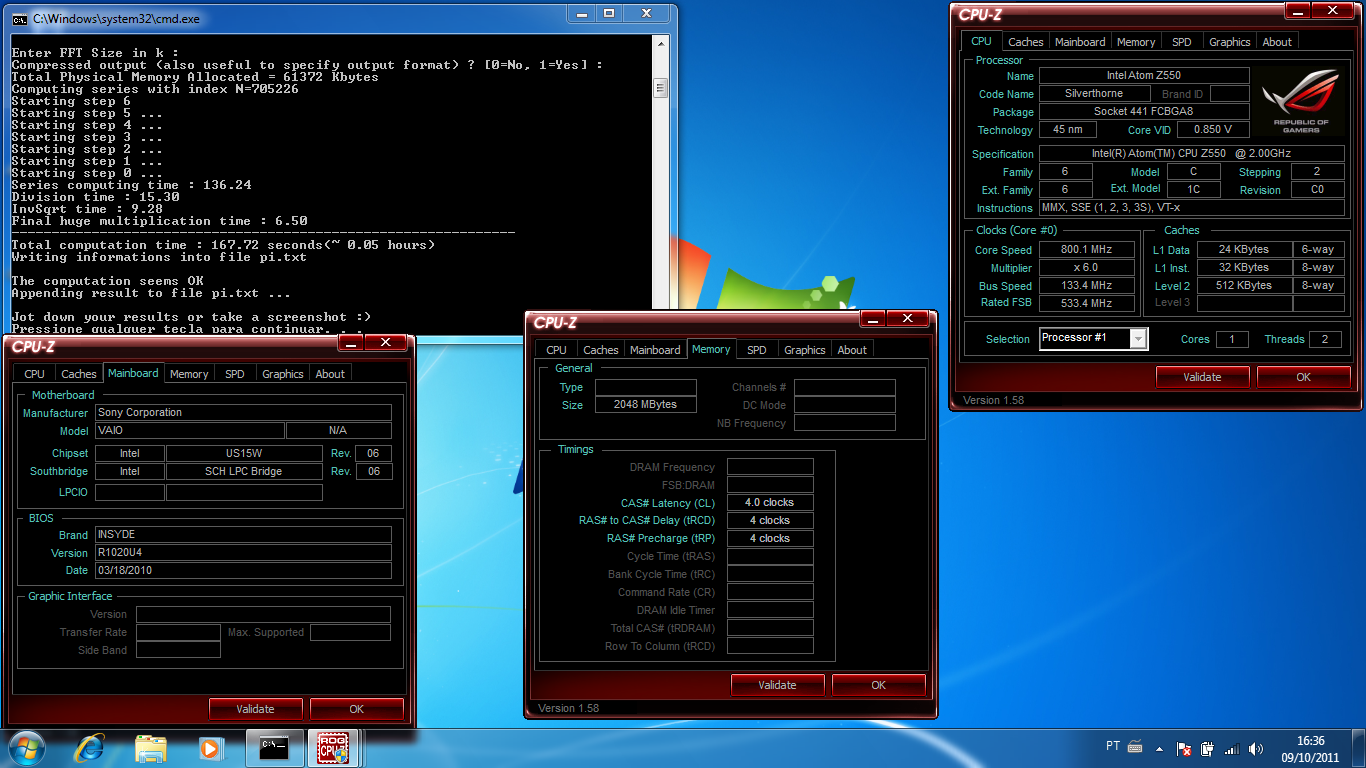Viewport: 1366px width, 768px height.
Task: Click the Manufacturer value "Sony Corporation"
Action: point(243,412)
